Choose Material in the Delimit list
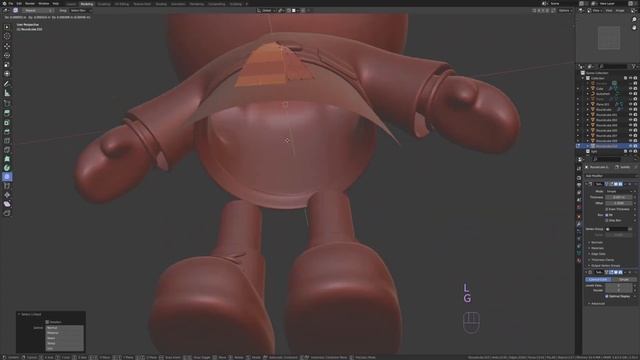This screenshot has height=360, width=640. point(64,333)
